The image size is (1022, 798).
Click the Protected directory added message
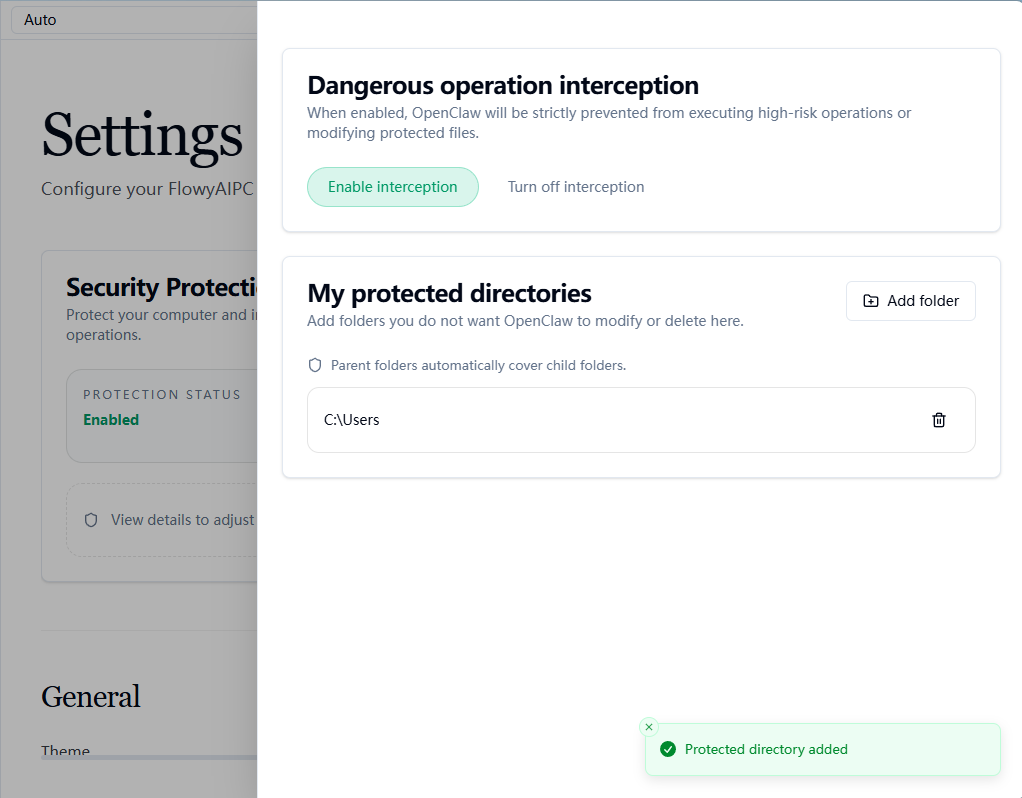766,749
